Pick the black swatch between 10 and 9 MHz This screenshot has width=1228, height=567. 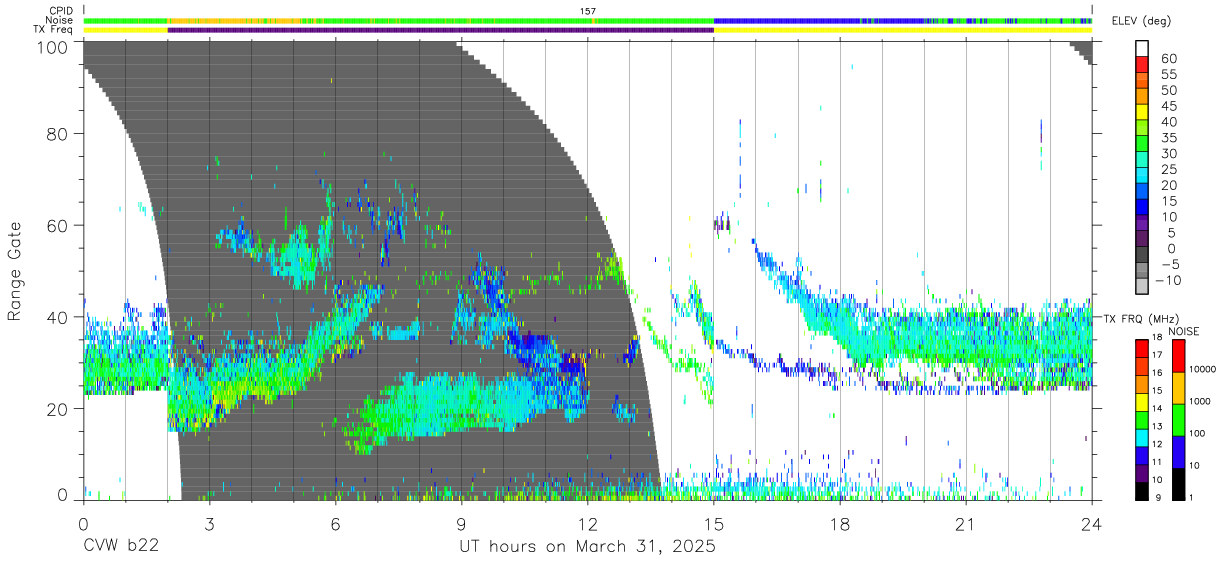1143,489
